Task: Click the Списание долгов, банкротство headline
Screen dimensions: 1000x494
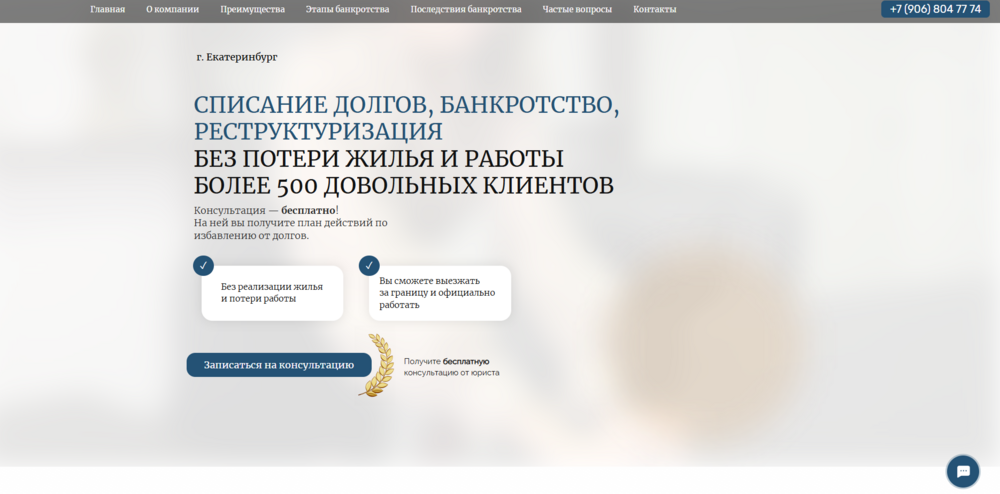Action: [406, 106]
